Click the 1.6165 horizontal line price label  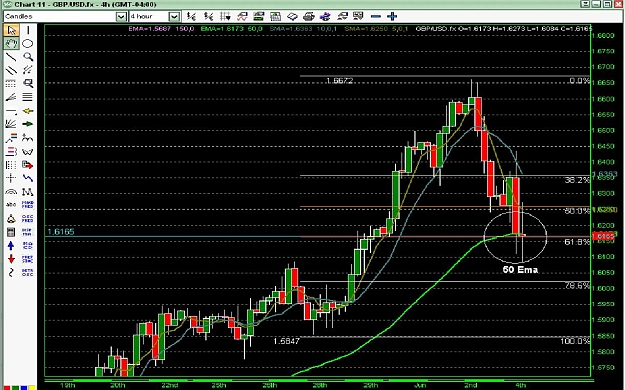(x=61, y=232)
